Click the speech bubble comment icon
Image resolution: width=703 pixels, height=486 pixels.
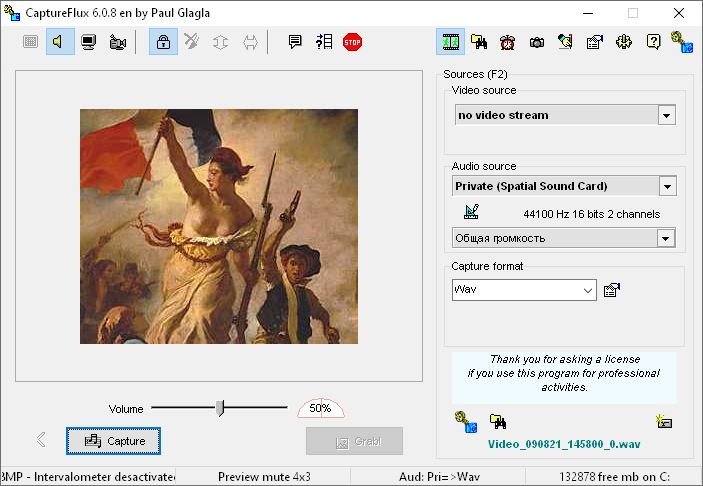[x=295, y=42]
